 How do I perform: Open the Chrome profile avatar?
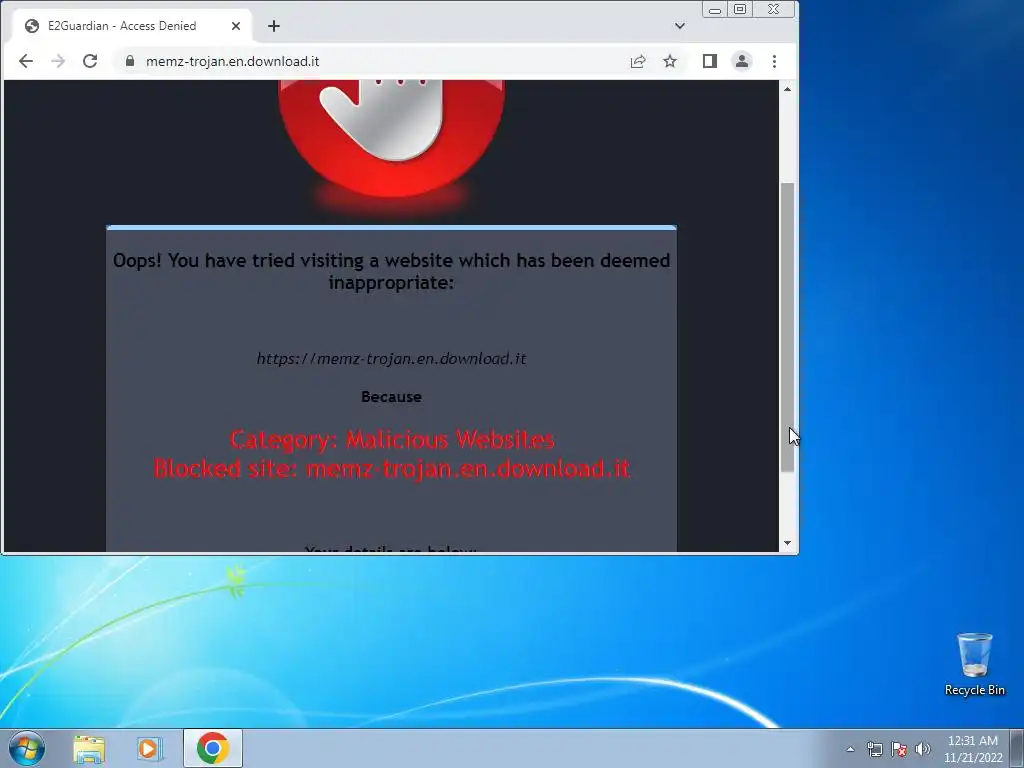(x=742, y=61)
